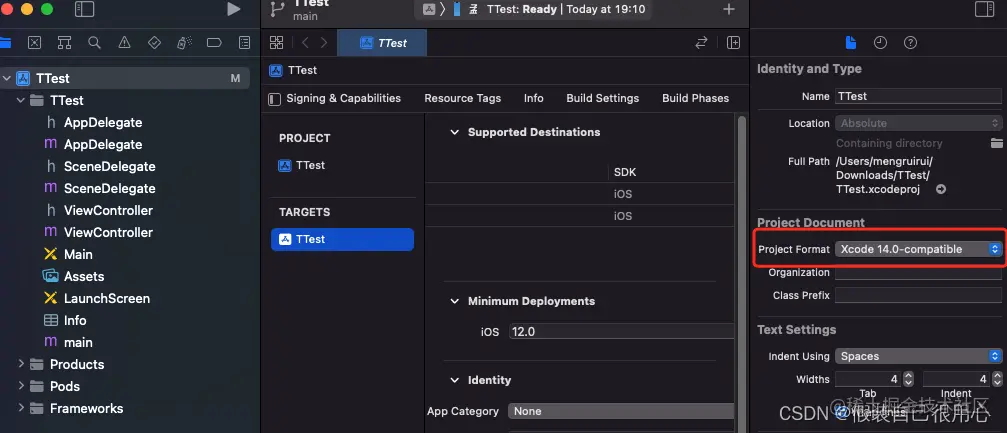Show the file inspector
The width and height of the screenshot is (1007, 433).
pos(851,43)
